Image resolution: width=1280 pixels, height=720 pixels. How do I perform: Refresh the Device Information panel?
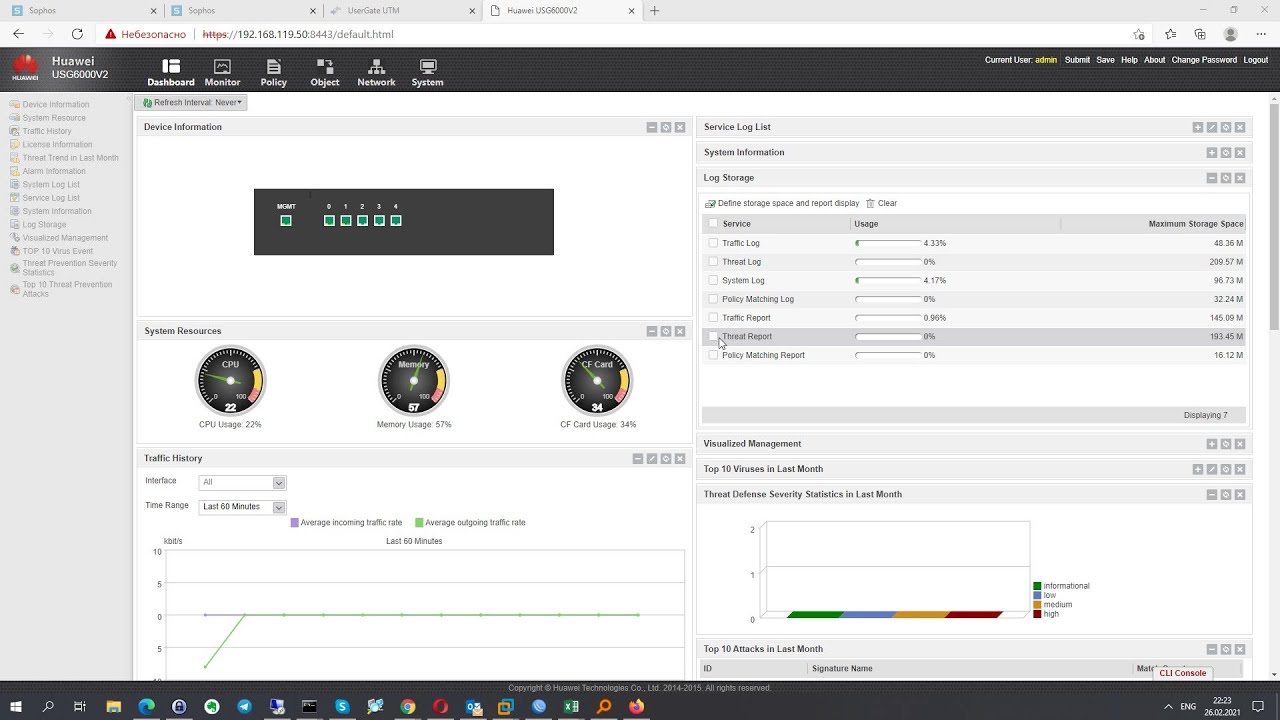point(666,128)
